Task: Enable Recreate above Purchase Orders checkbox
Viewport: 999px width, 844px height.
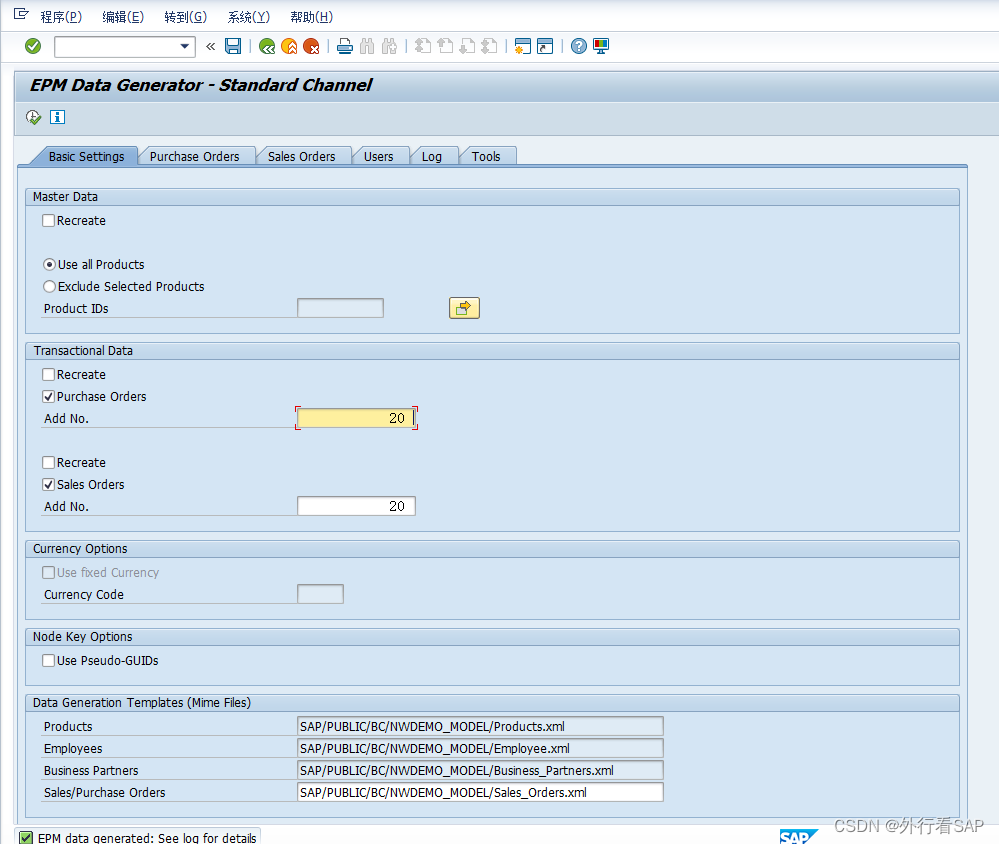Action: pos(48,375)
